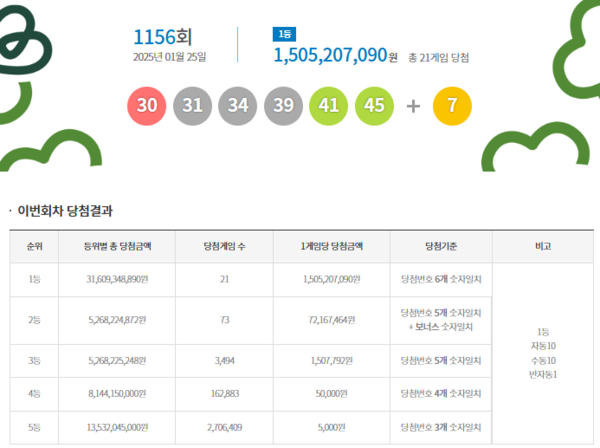Select rank cell 1등 in table
Viewport: 600px width, 448px height.
(x=34, y=279)
